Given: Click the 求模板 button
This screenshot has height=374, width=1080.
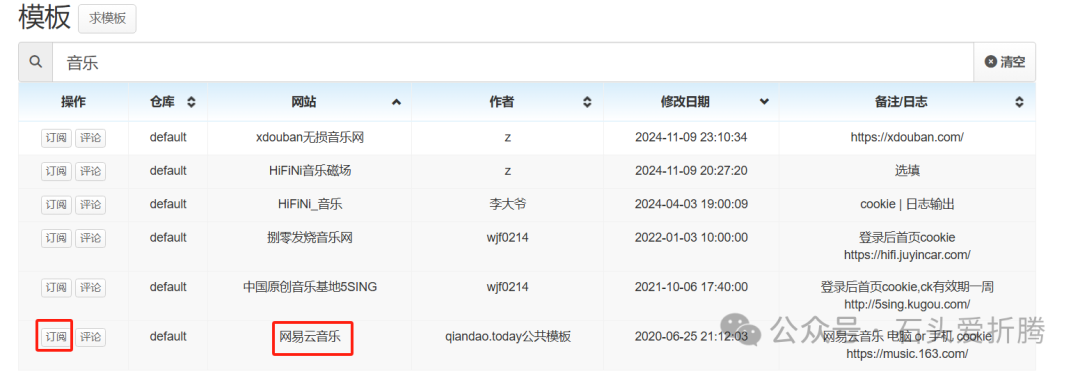Looking at the screenshot, I should click(107, 19).
